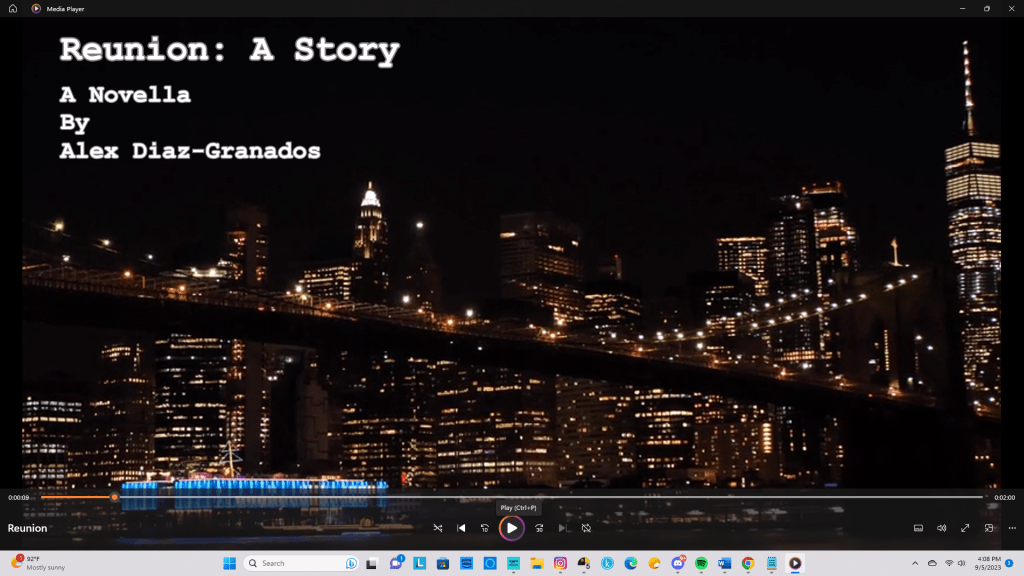Enter full screen mode
The width and height of the screenshot is (1024, 576).
(x=966, y=528)
